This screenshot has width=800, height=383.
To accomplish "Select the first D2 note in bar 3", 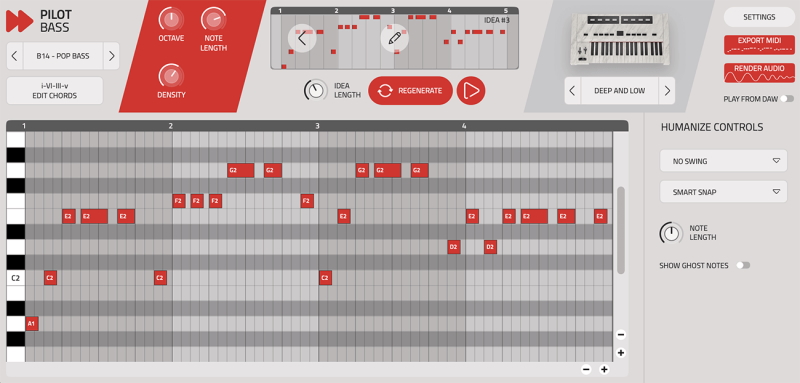I will pos(454,247).
